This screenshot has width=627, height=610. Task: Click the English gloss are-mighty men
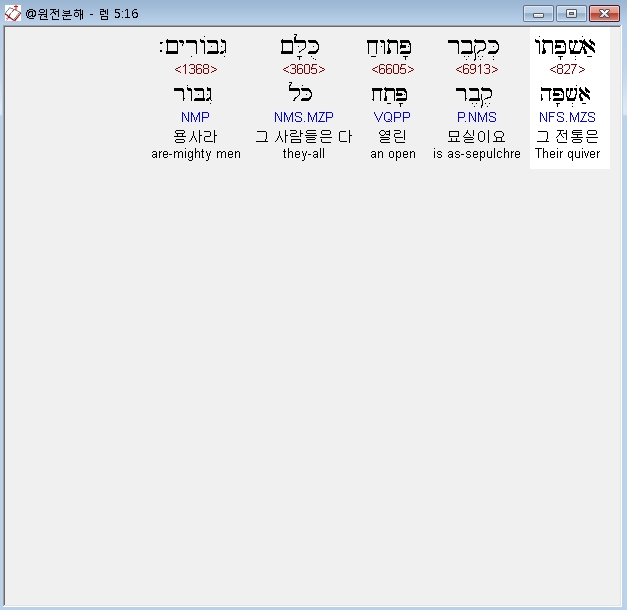(196, 154)
